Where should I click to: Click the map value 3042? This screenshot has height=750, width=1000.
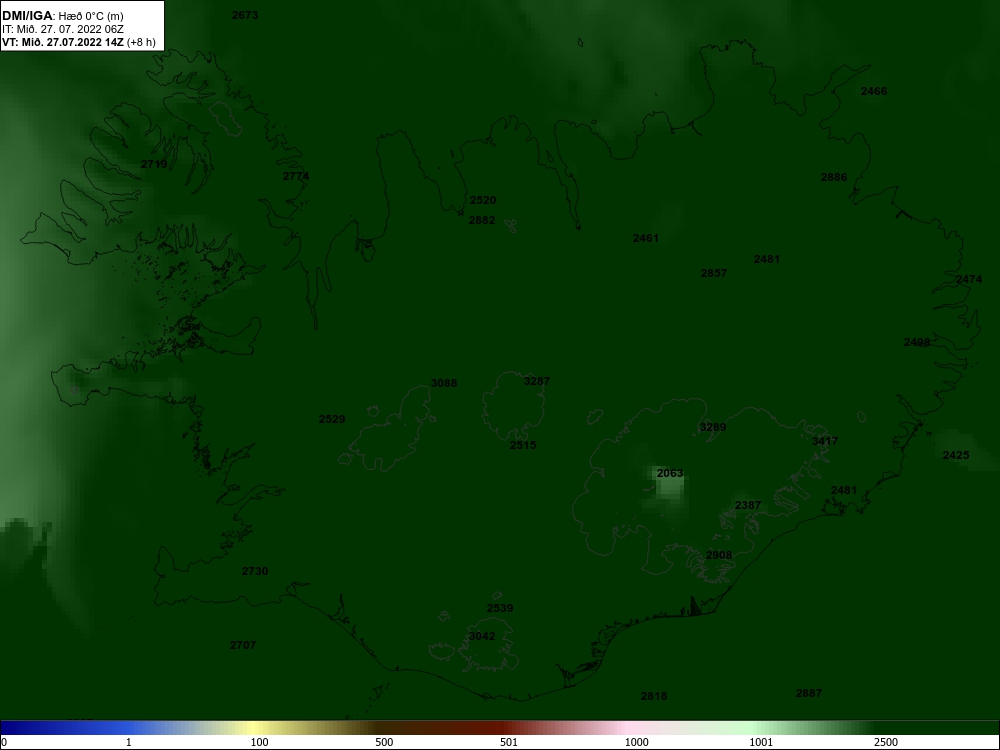tap(482, 636)
